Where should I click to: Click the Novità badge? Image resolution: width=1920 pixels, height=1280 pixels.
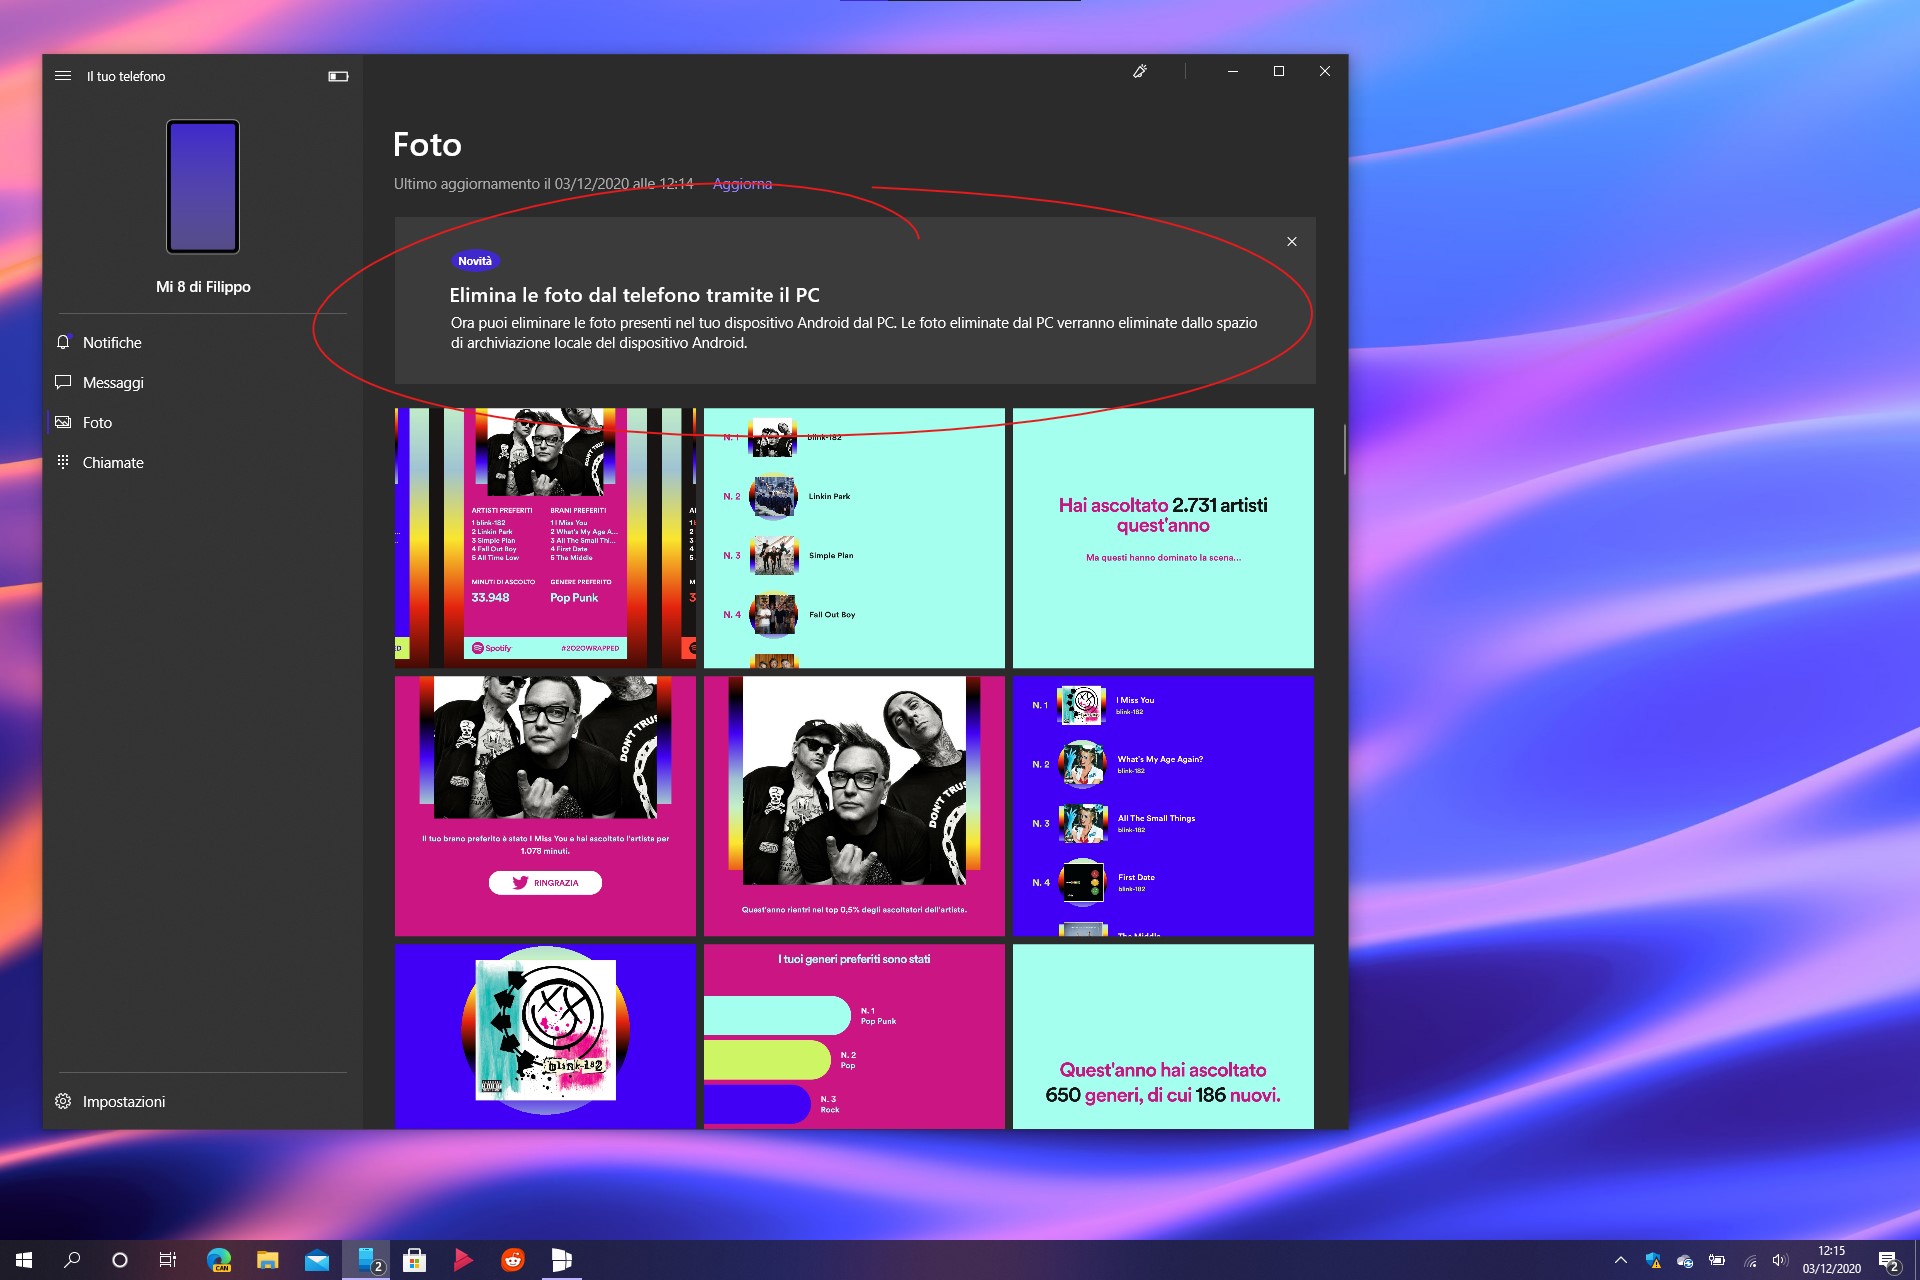pyautogui.click(x=475, y=261)
